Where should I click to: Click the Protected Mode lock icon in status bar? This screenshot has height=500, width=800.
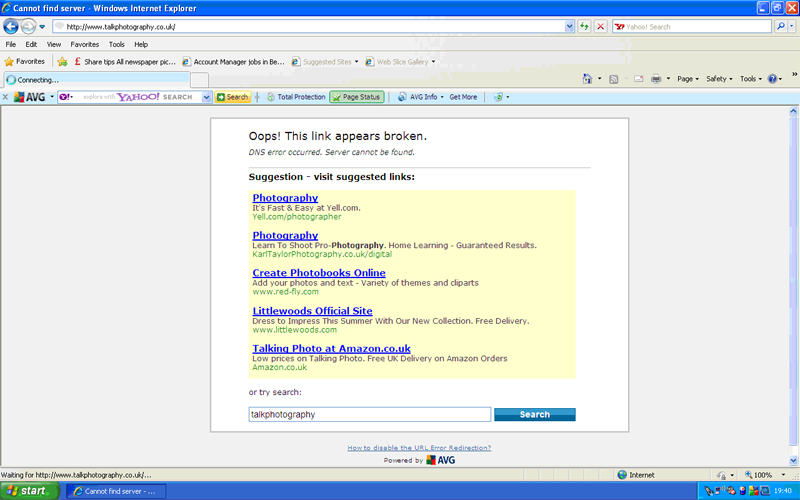click(x=721, y=475)
